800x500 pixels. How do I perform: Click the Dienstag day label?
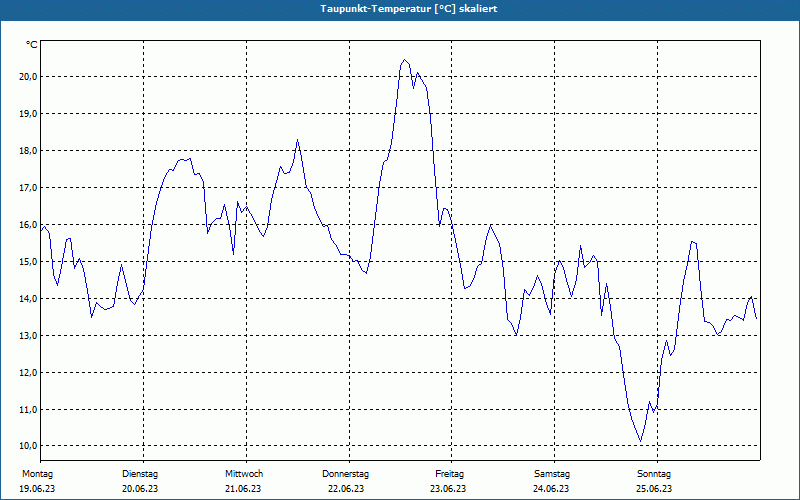pyautogui.click(x=140, y=474)
